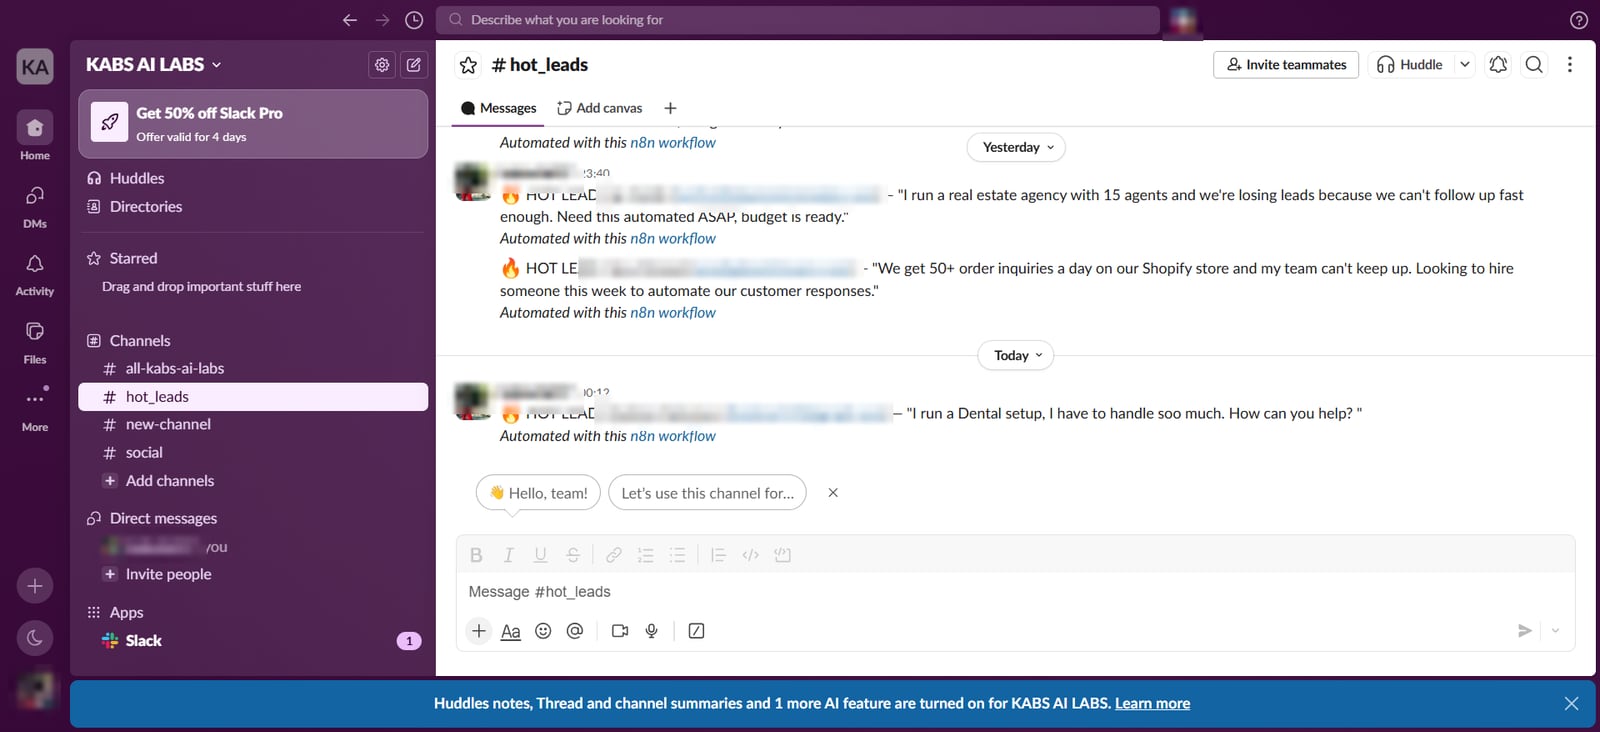The width and height of the screenshot is (1600, 732).
Task: Click the Bold formatting icon
Action: (476, 555)
